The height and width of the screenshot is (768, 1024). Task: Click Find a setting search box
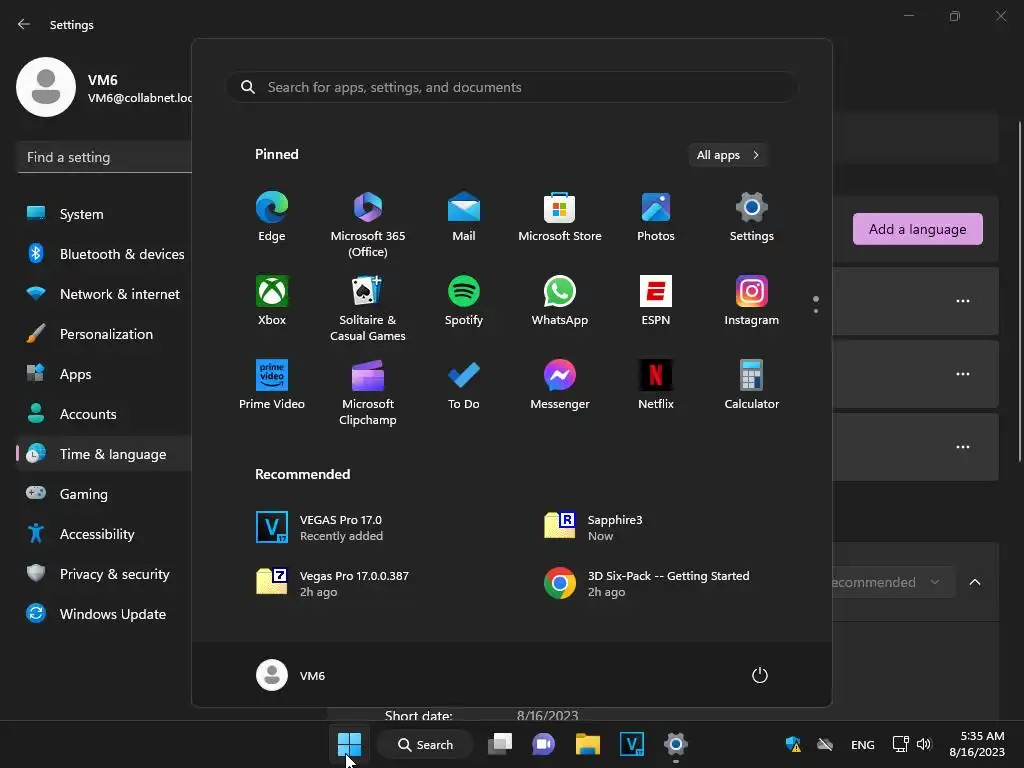click(x=104, y=157)
